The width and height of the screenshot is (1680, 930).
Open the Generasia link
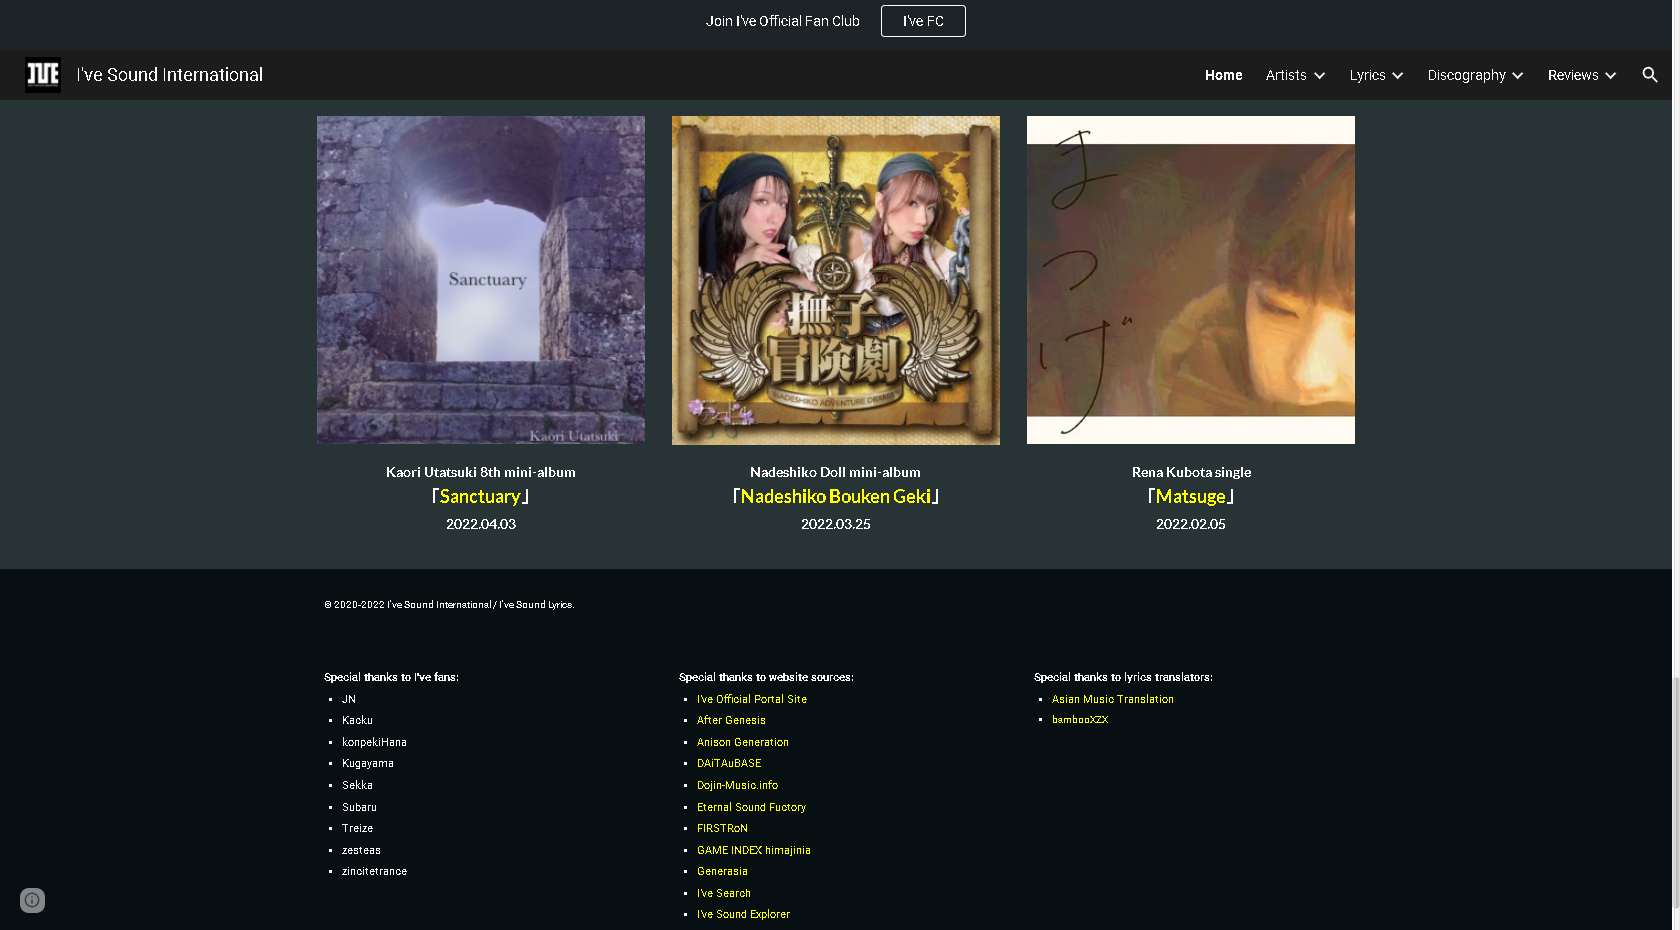pos(722,871)
